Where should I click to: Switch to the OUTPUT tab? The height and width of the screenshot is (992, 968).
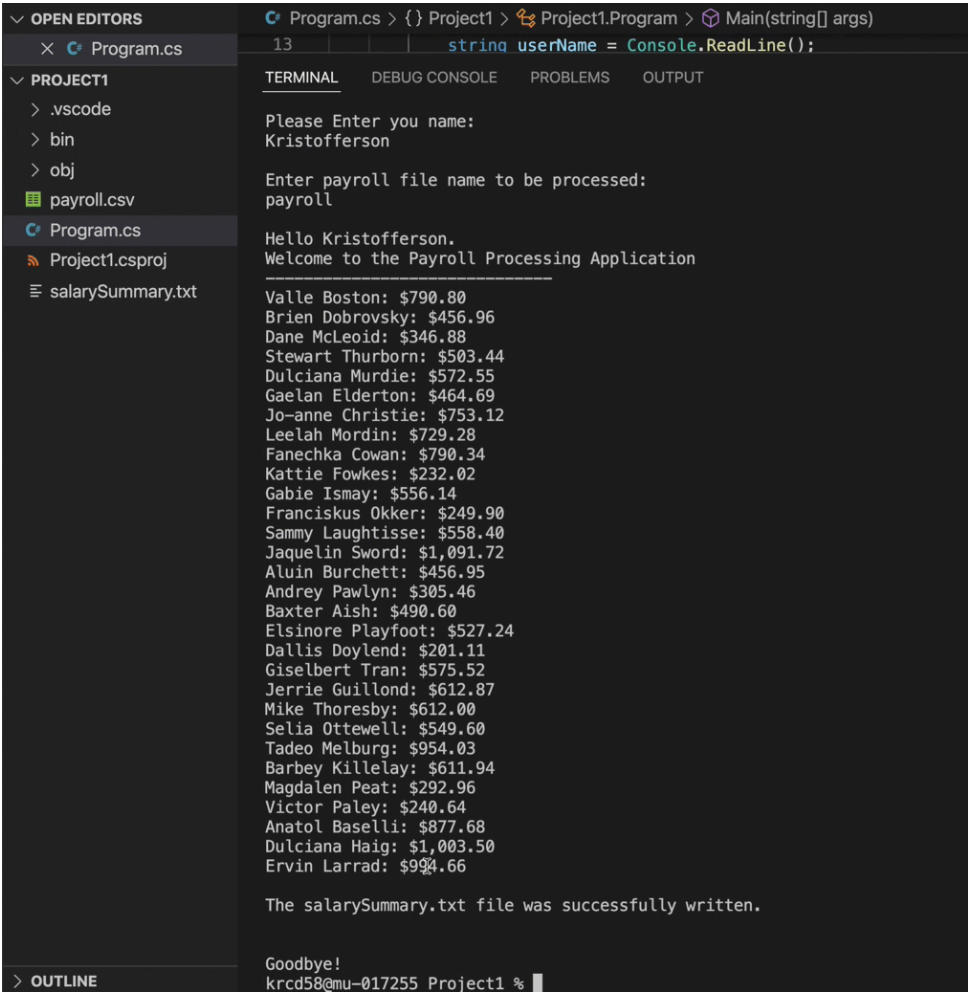(673, 78)
